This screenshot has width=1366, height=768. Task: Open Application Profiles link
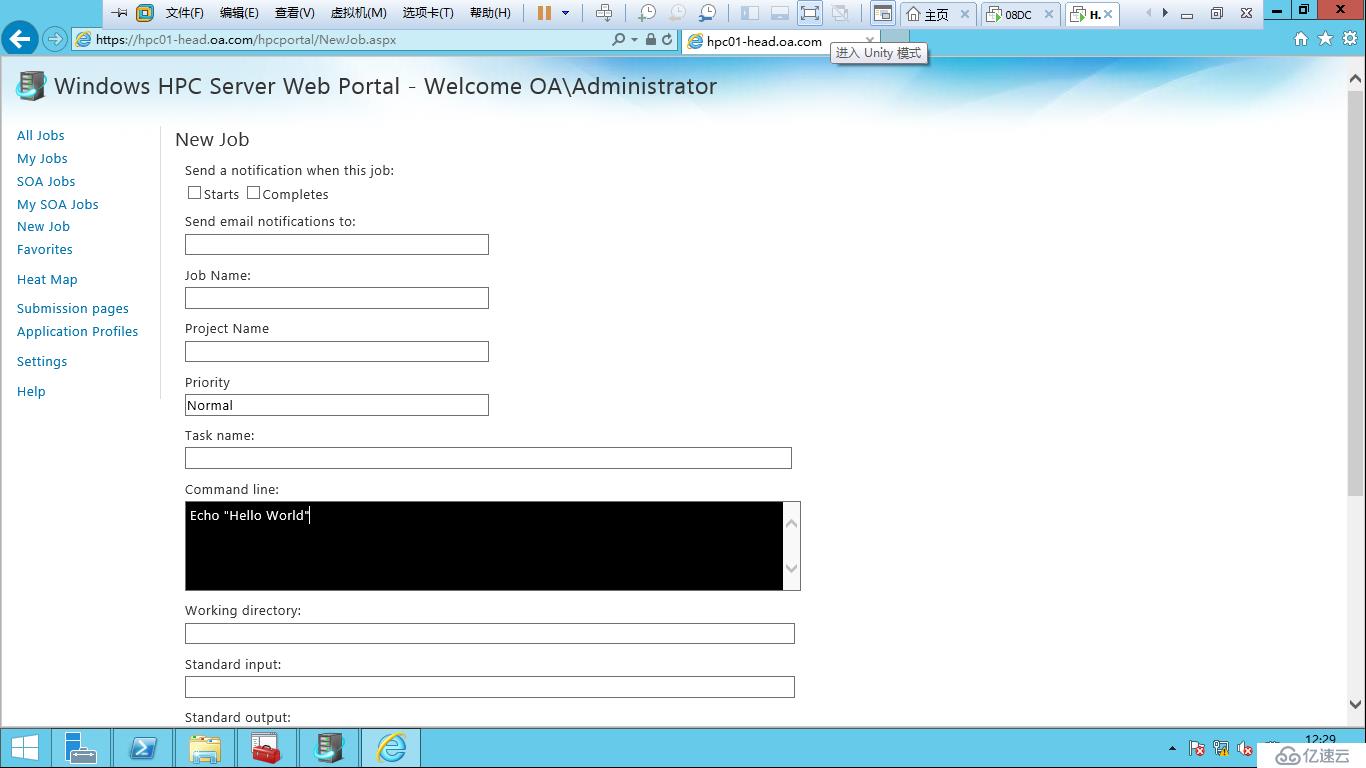point(78,331)
